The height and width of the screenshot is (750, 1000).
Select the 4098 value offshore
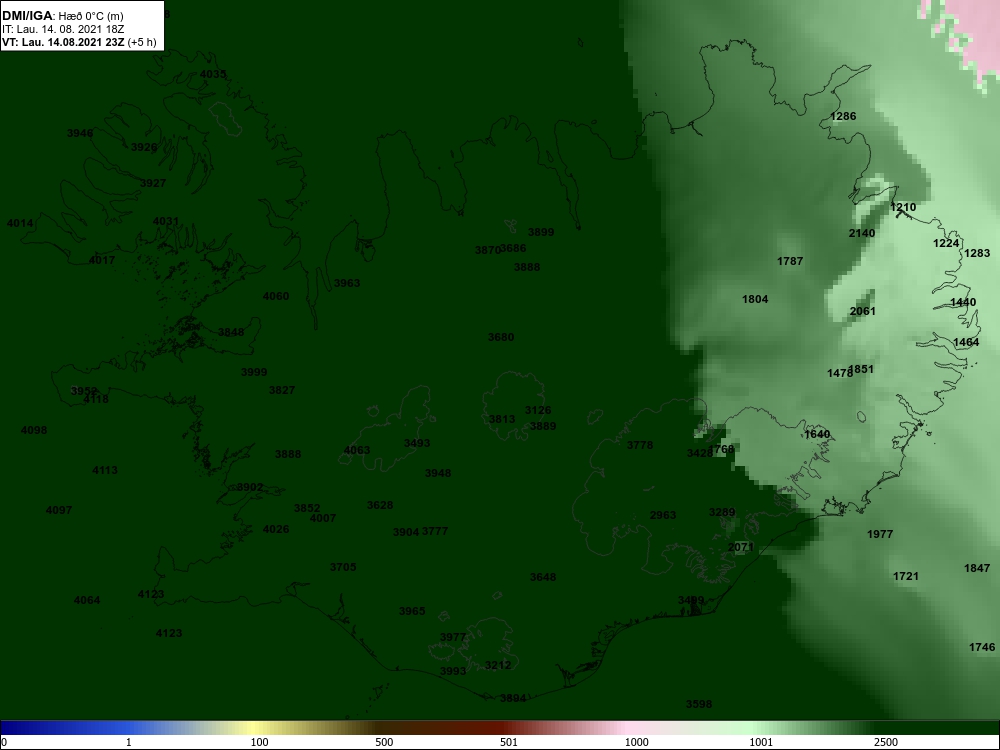pos(34,430)
